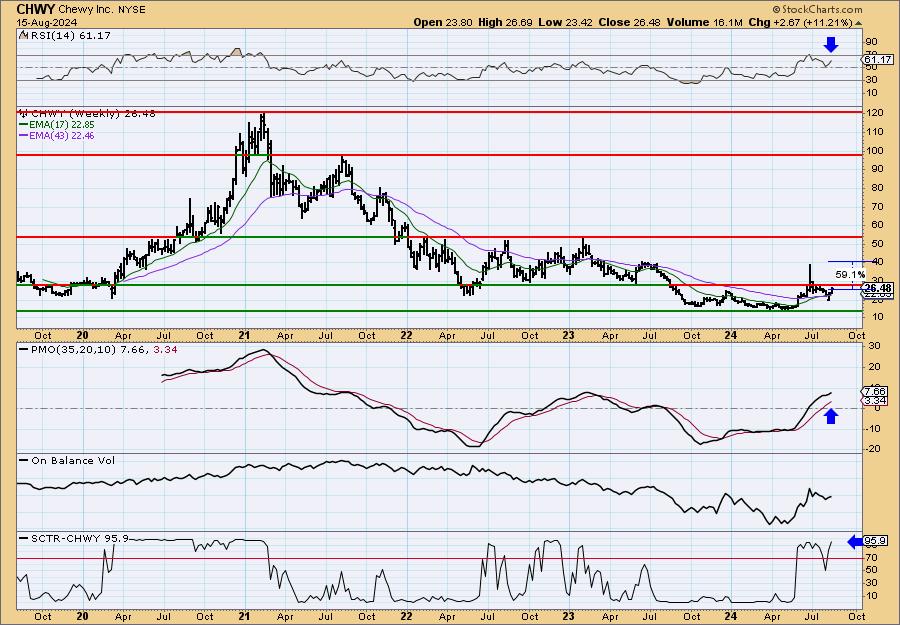
Task: Click the 59.1% measurement annotation
Action: click(849, 274)
